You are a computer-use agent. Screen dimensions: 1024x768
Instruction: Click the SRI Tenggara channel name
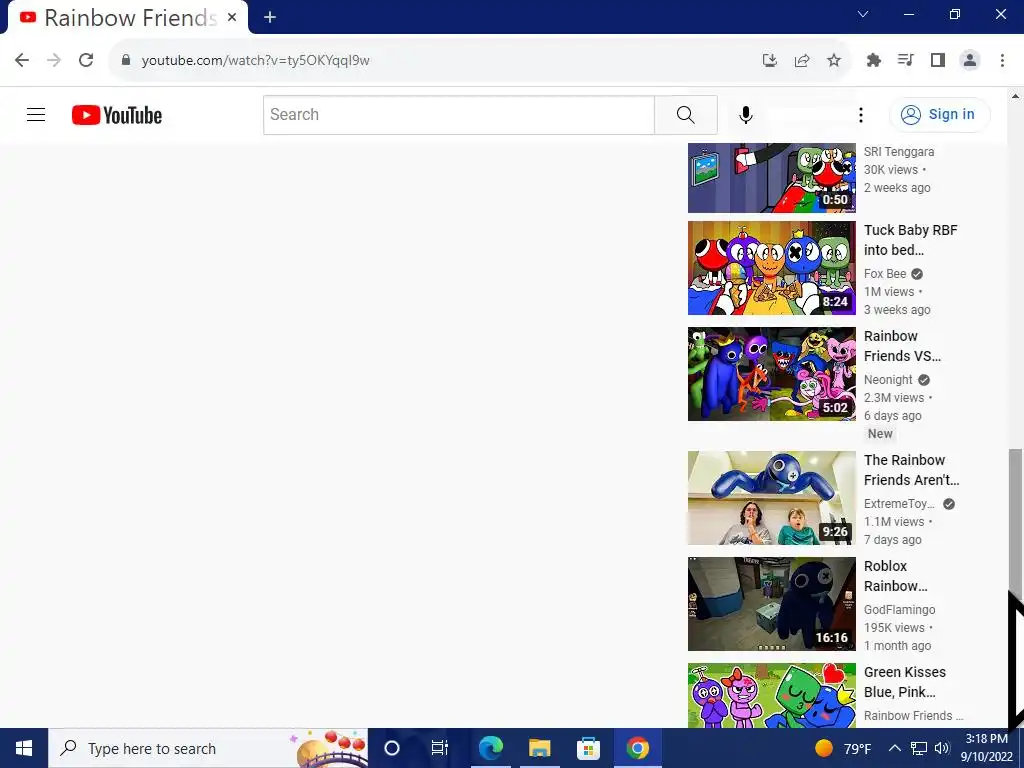point(899,152)
